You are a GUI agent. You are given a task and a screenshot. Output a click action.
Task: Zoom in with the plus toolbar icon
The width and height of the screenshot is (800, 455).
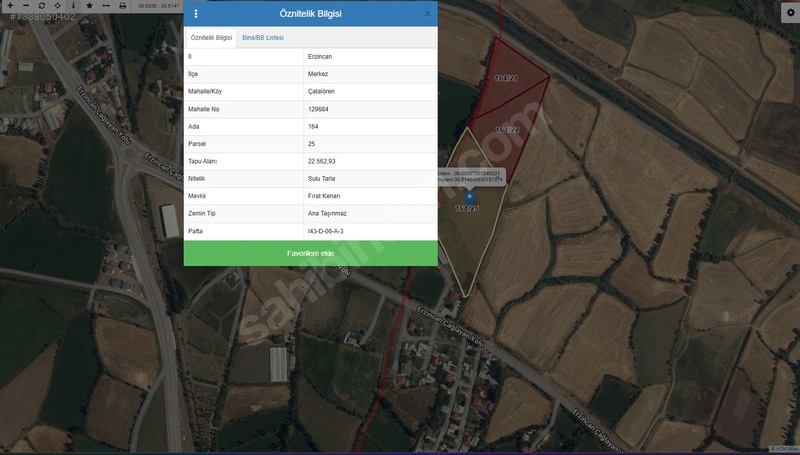click(x=9, y=6)
